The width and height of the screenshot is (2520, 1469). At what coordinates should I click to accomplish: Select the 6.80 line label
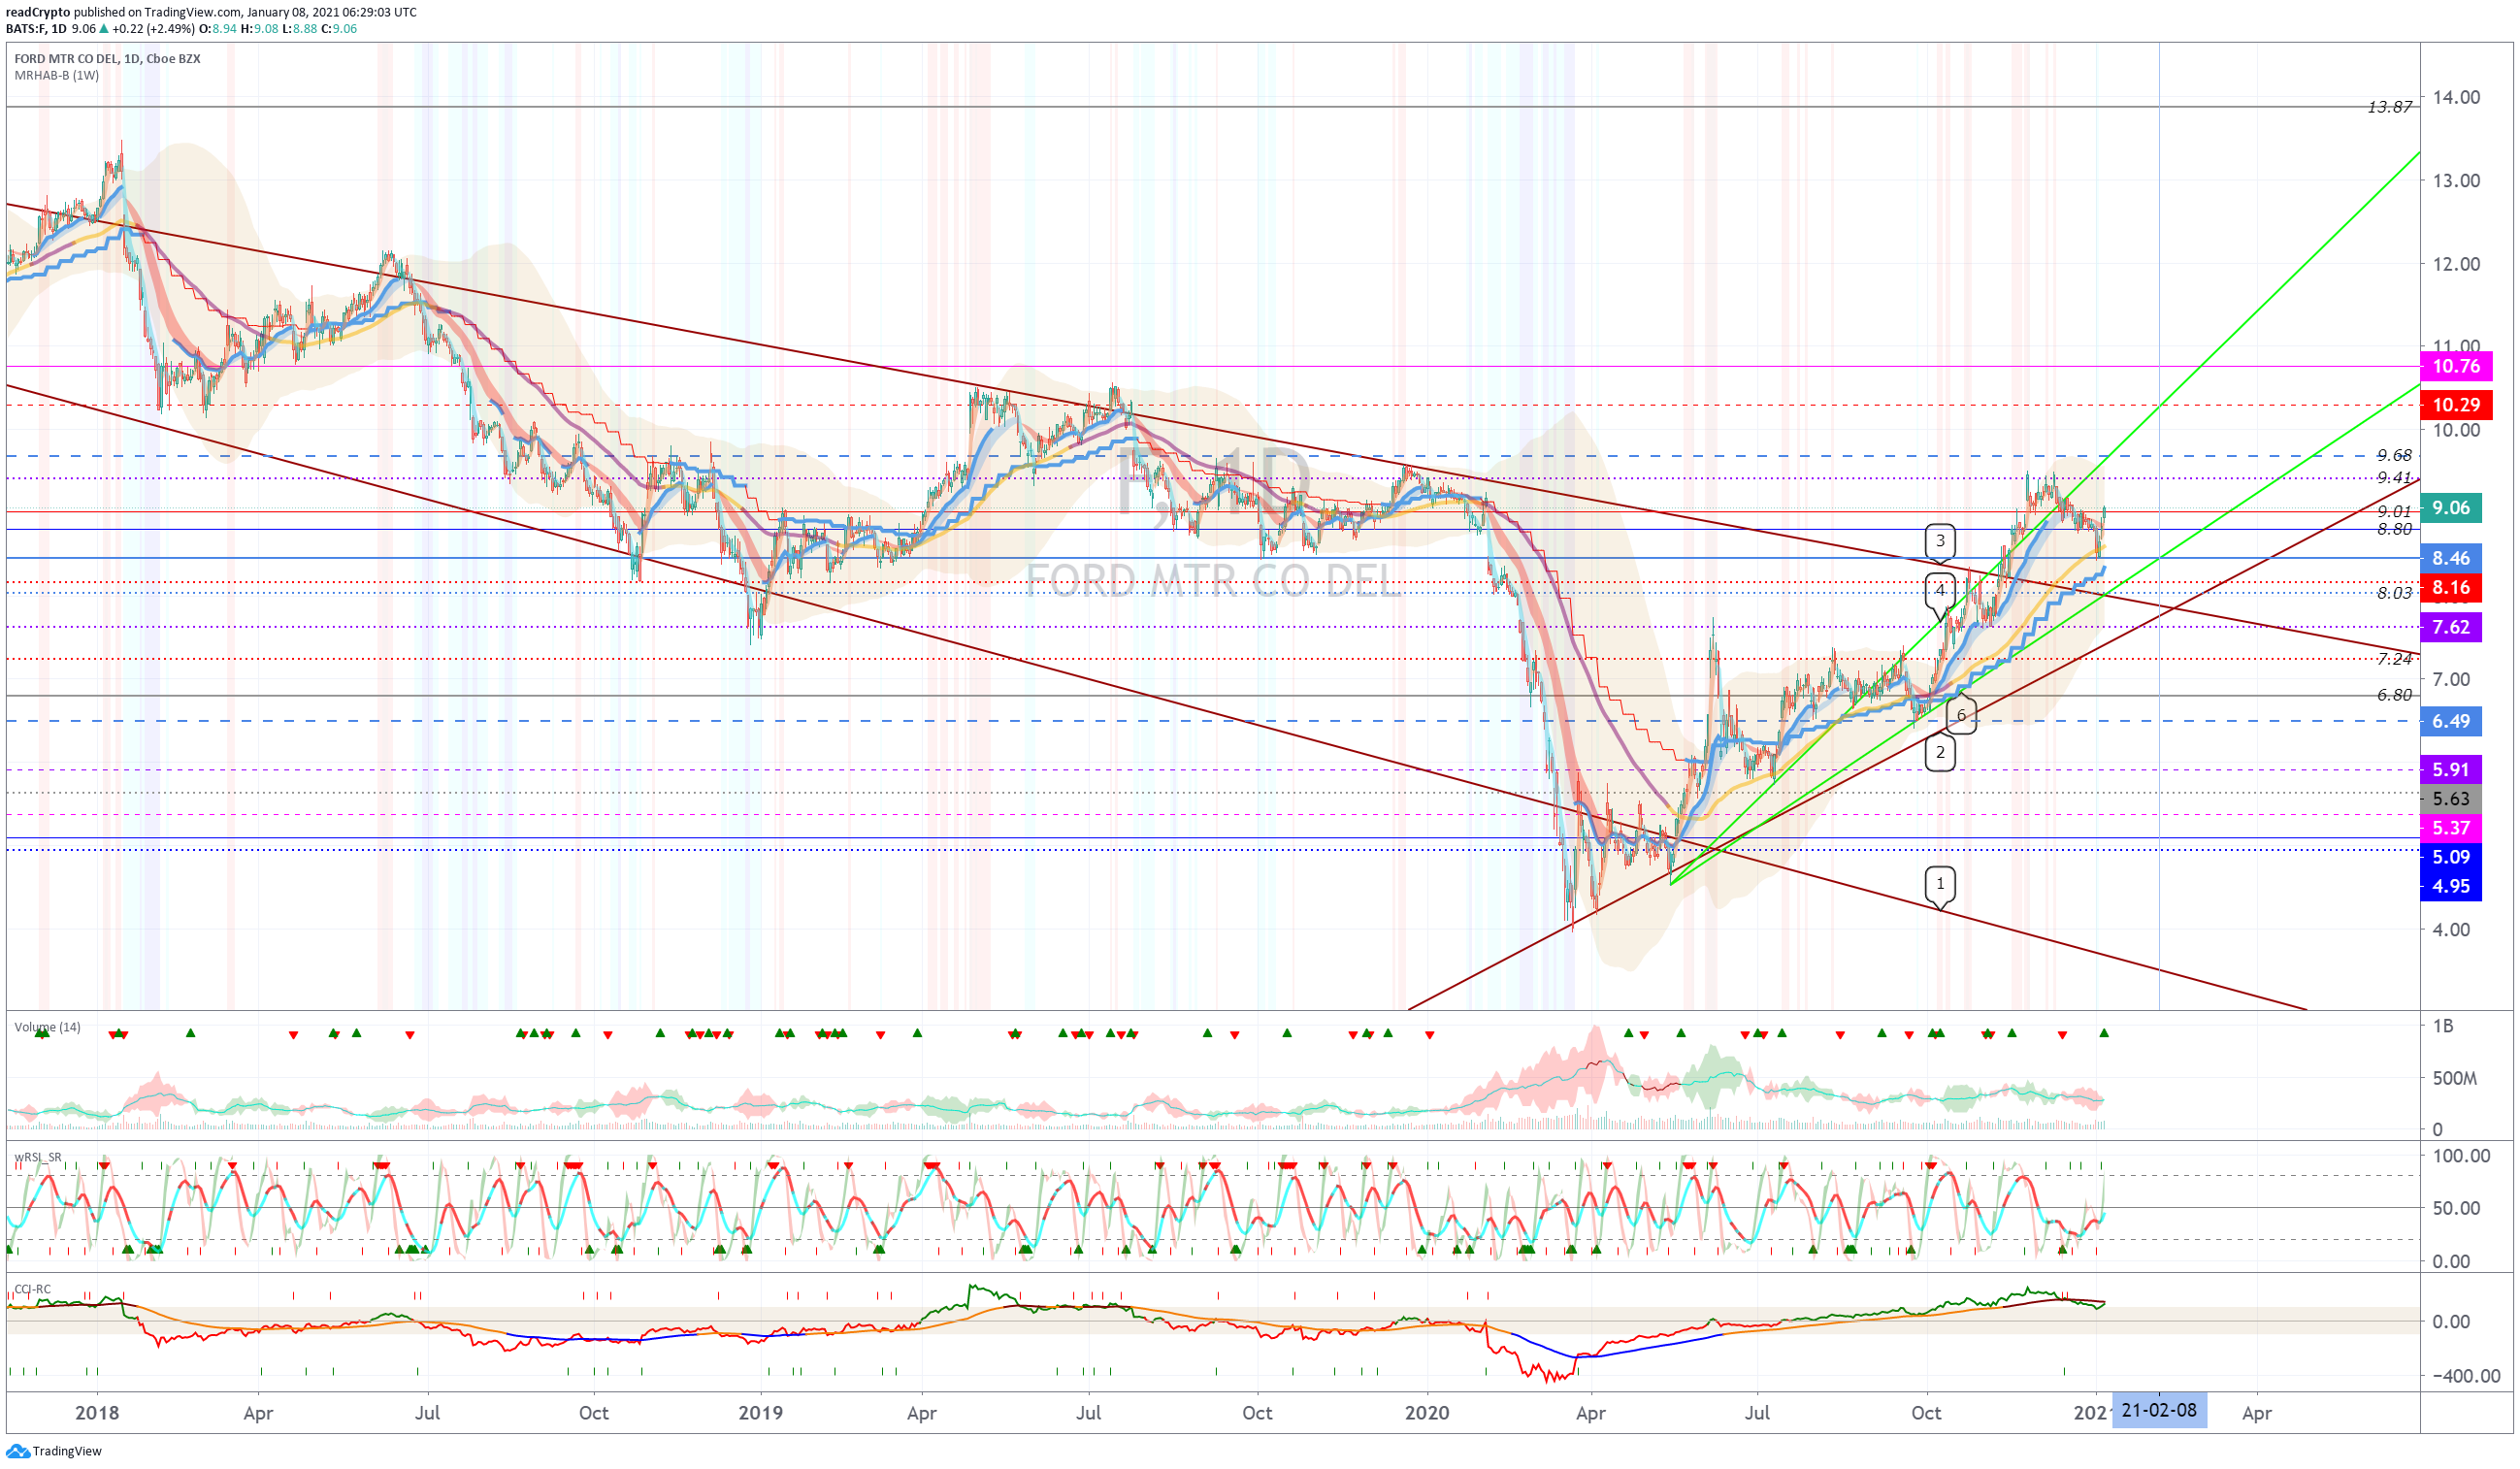tap(2394, 695)
